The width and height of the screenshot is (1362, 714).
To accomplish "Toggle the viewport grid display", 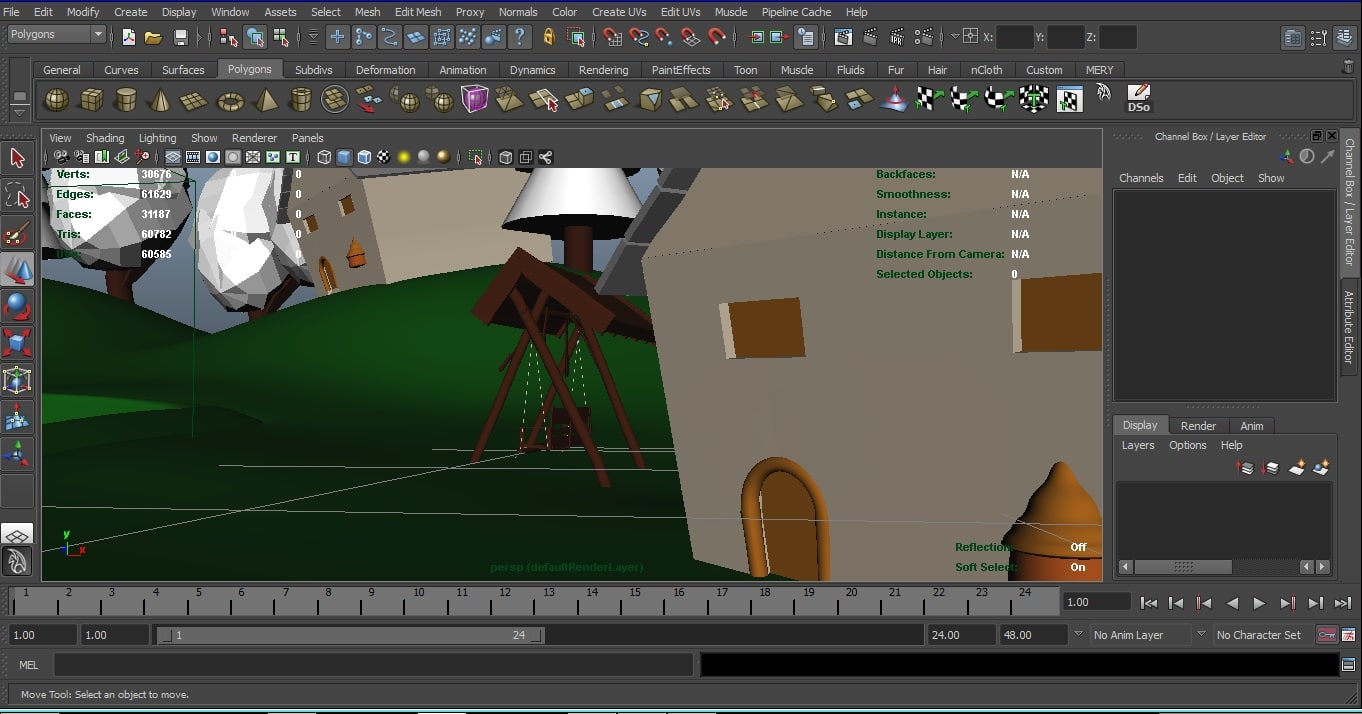I will click(173, 157).
